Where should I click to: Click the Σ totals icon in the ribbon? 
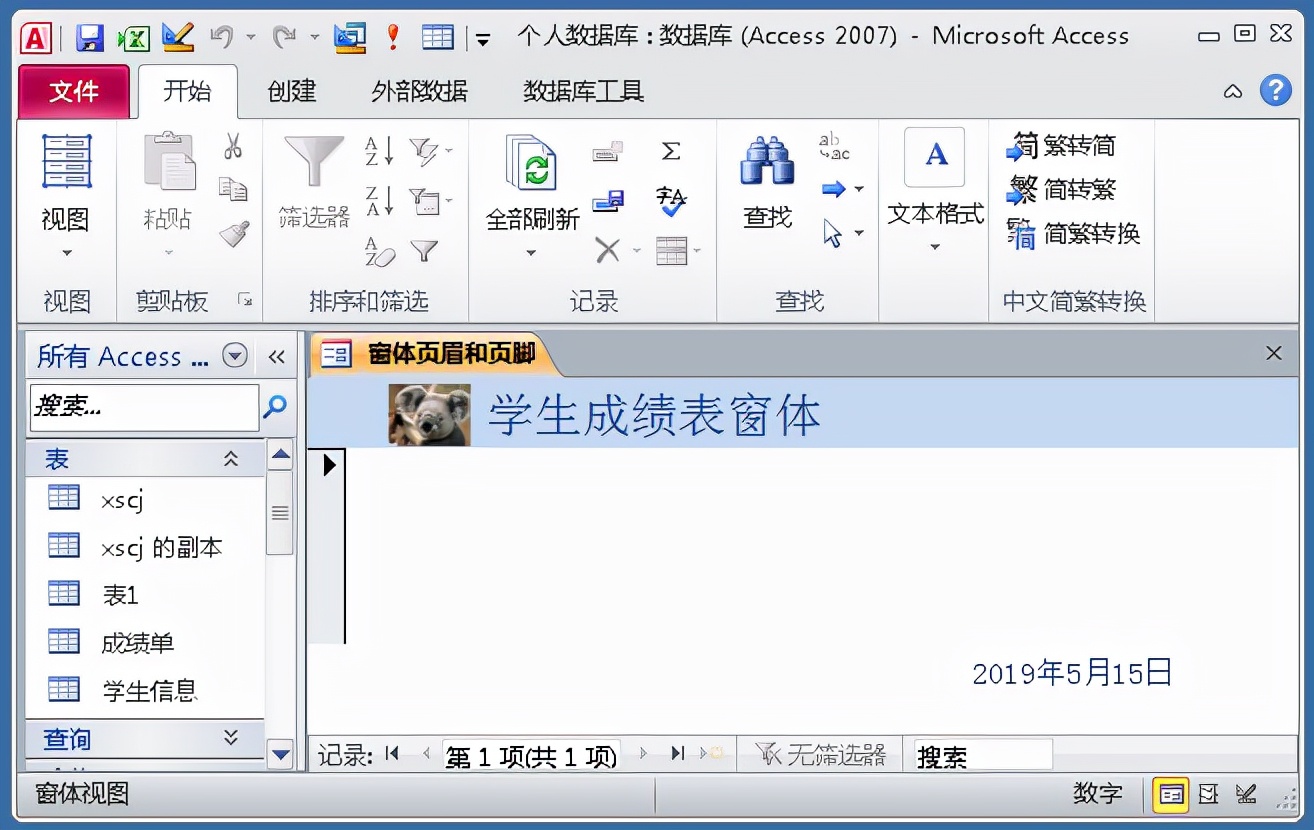click(x=671, y=150)
